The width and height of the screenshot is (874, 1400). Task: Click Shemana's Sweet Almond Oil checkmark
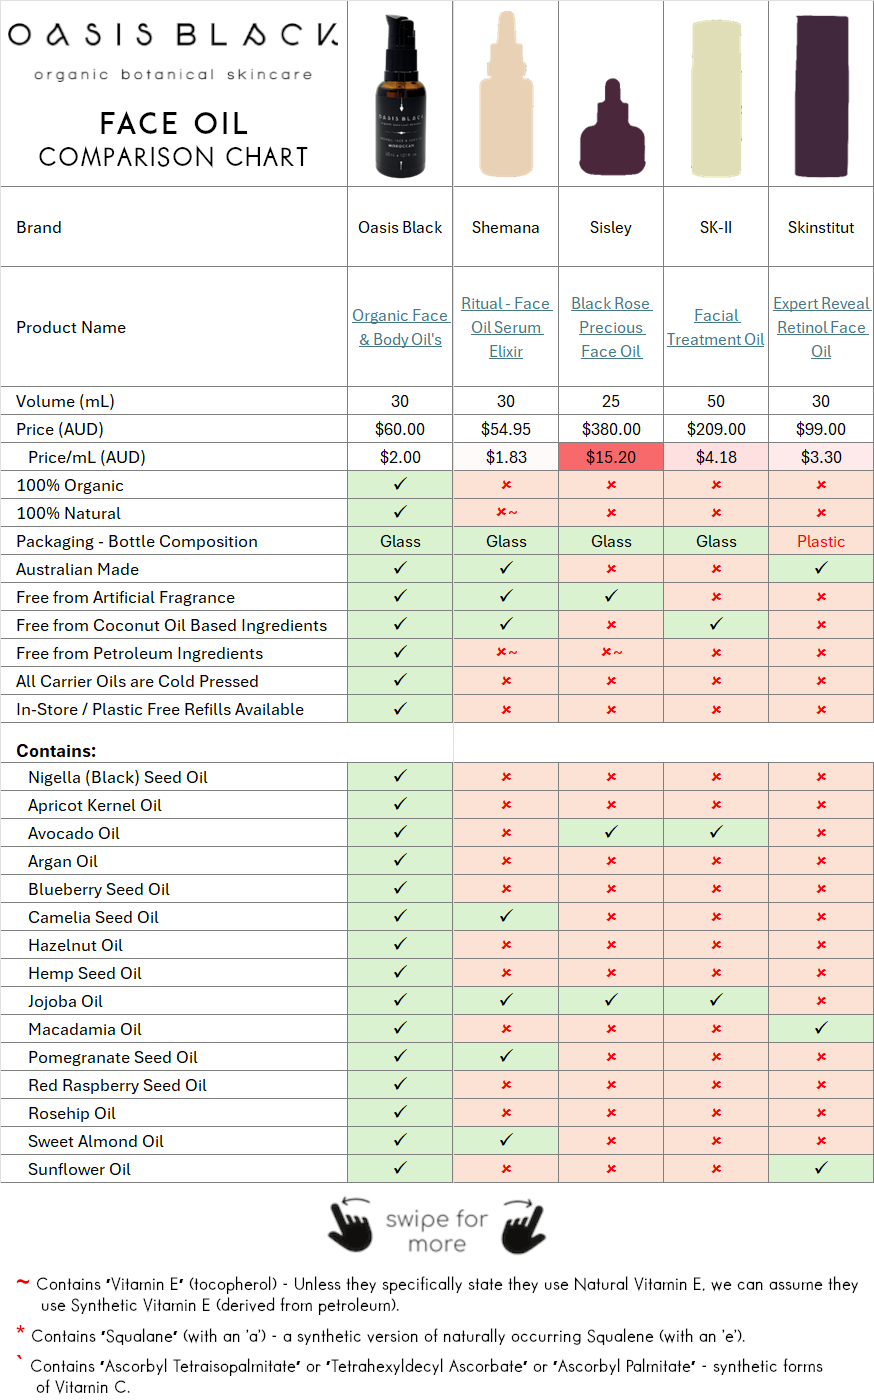[x=506, y=1141]
